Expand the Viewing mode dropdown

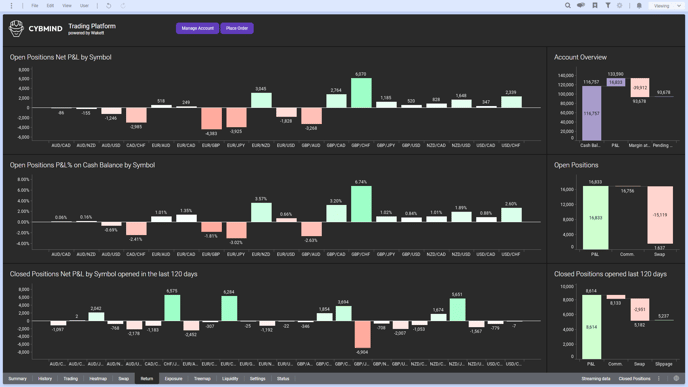pos(666,6)
